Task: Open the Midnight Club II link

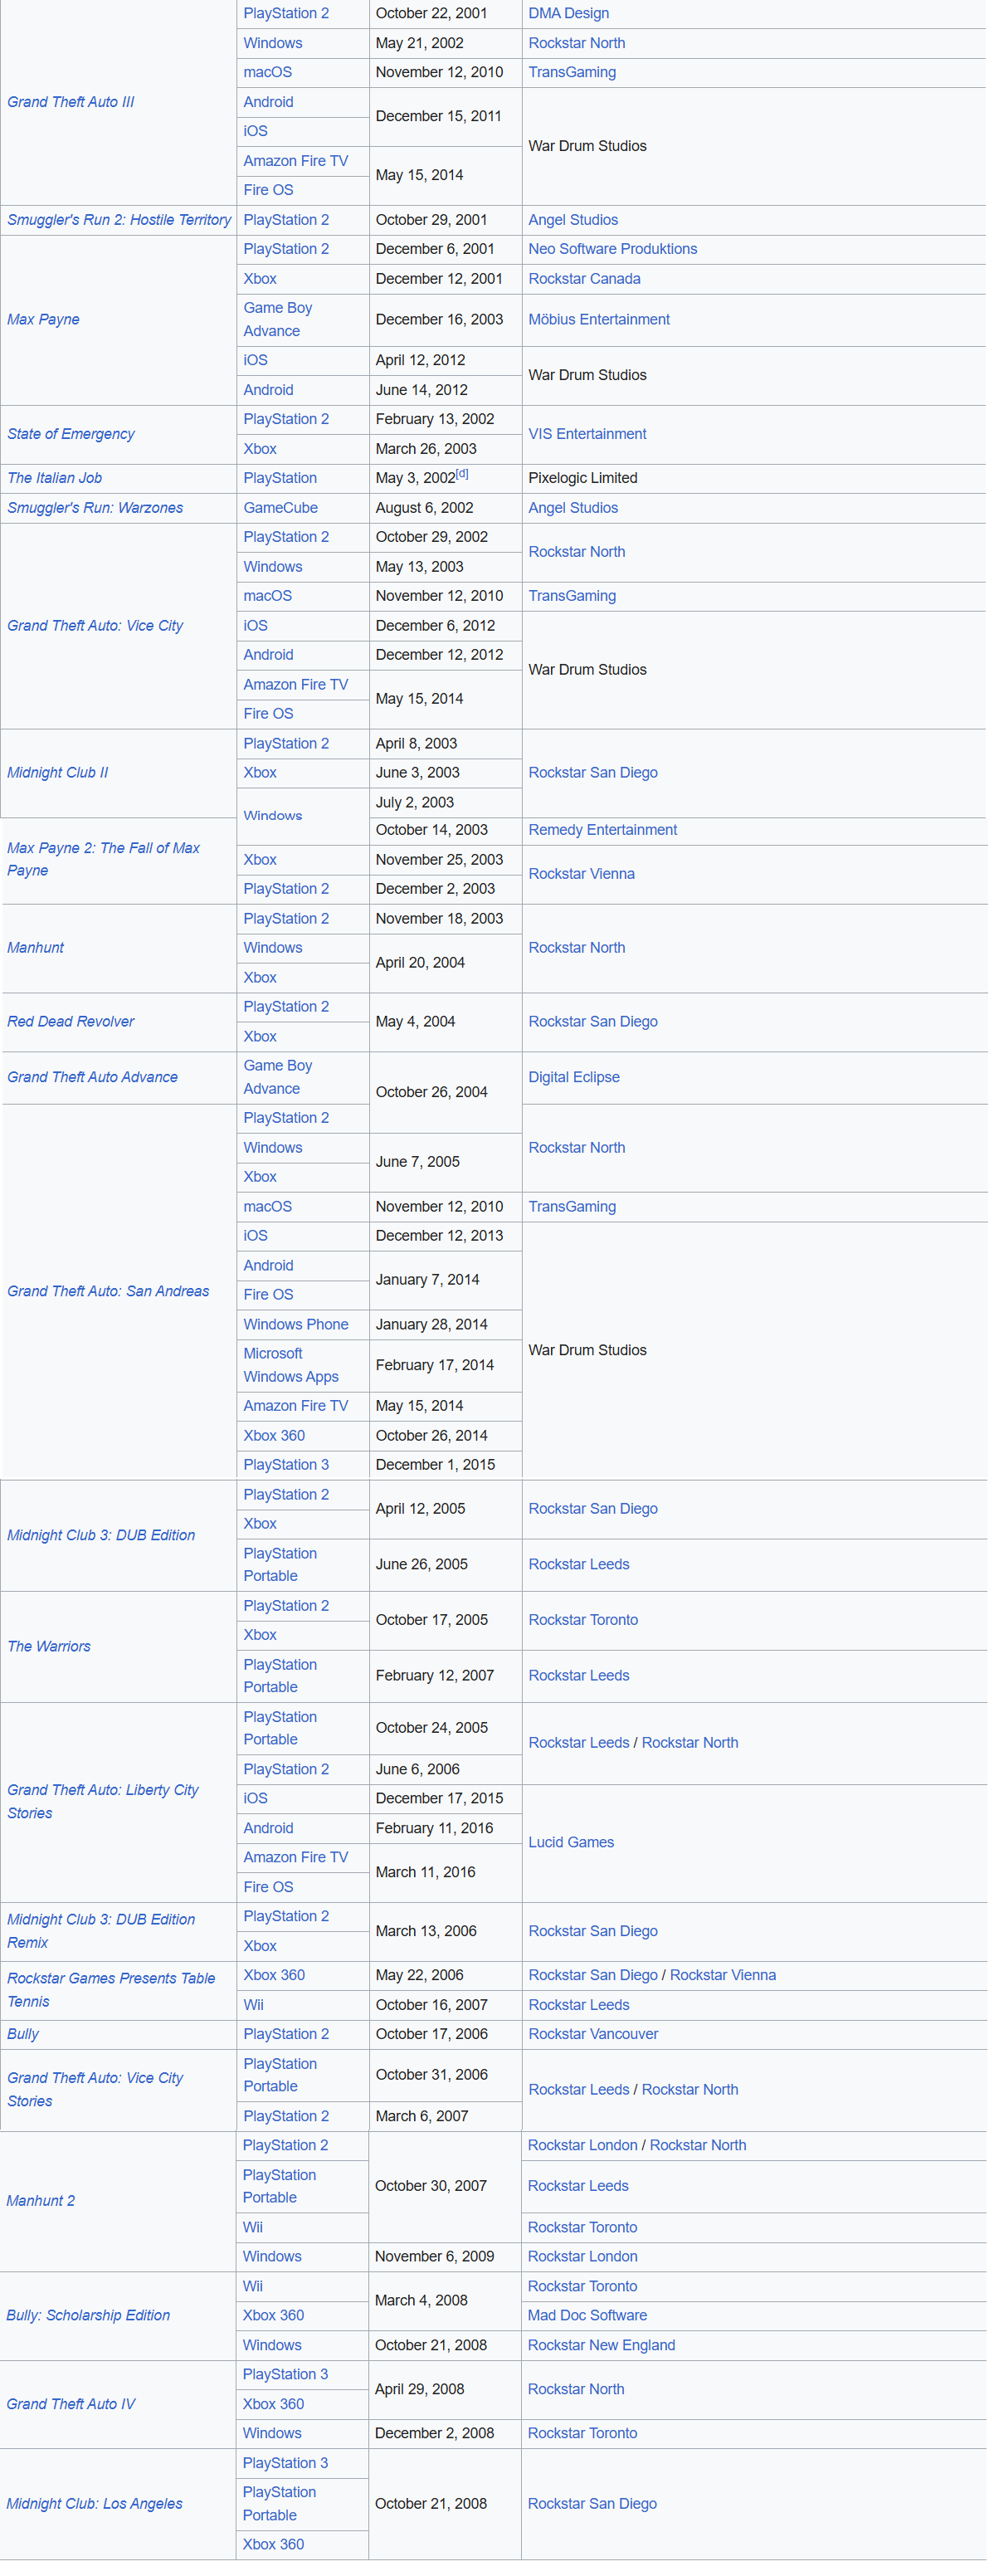Action: (x=57, y=773)
